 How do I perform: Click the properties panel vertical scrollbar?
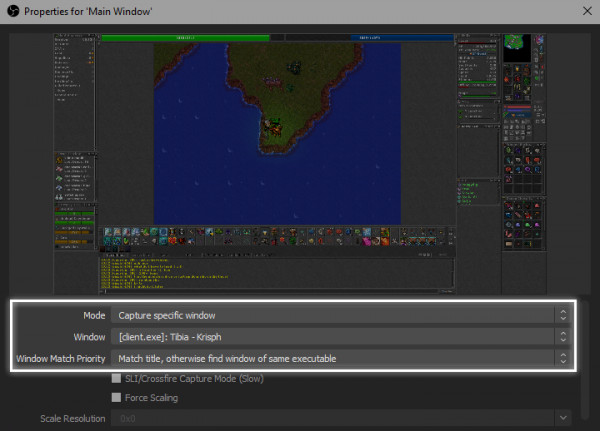584,358
